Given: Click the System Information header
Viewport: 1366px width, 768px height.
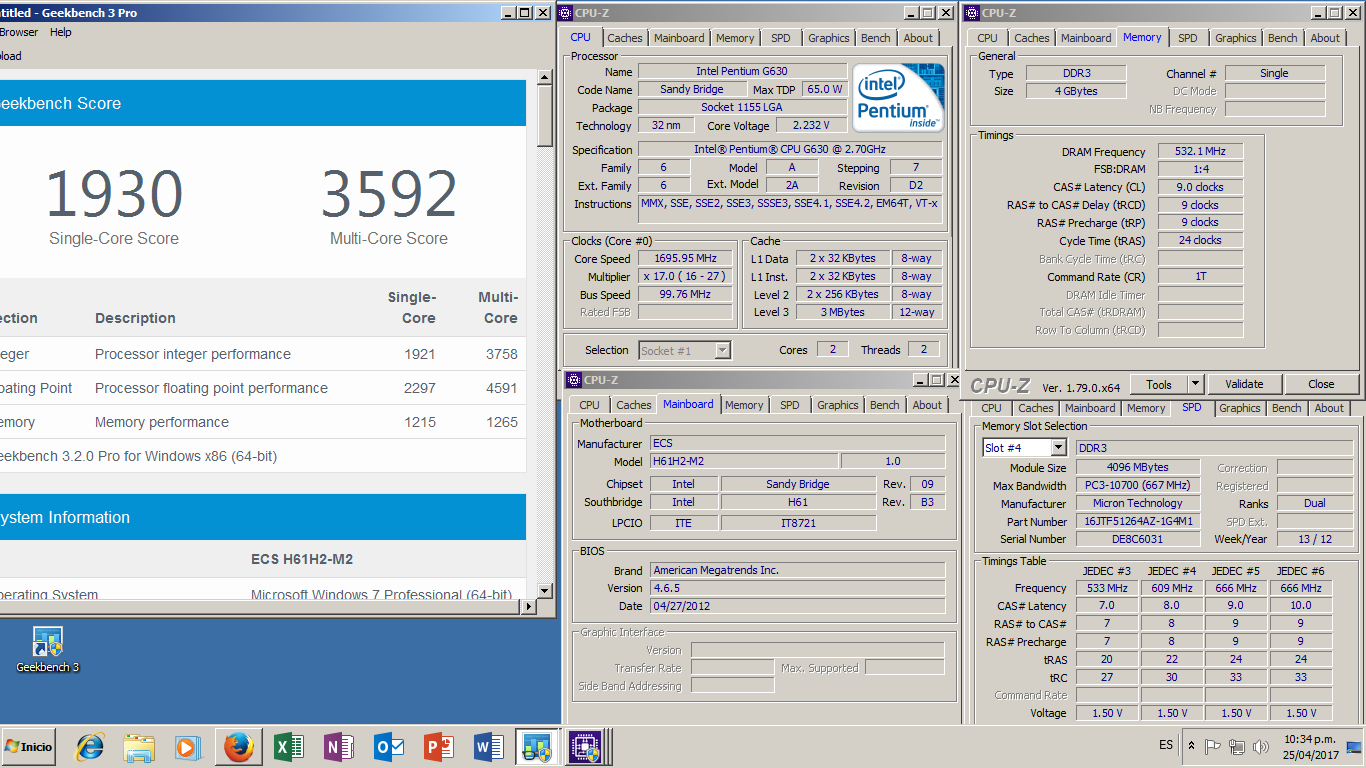Looking at the screenshot, I should (263, 517).
